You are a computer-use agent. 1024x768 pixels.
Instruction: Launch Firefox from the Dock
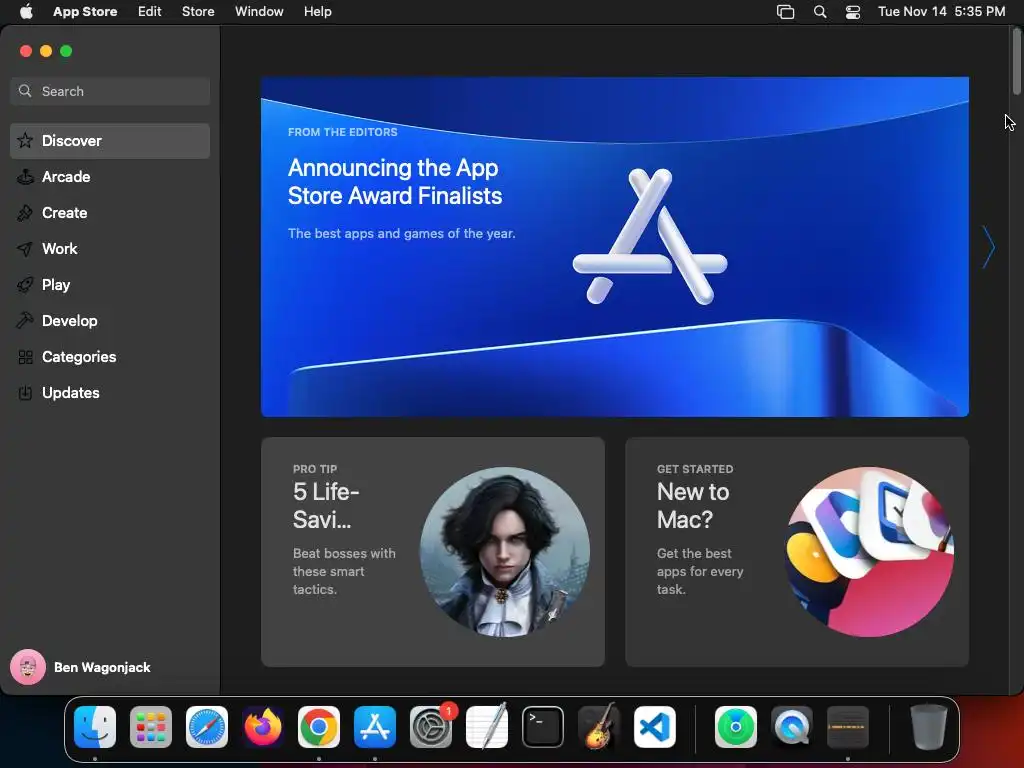[x=263, y=727]
